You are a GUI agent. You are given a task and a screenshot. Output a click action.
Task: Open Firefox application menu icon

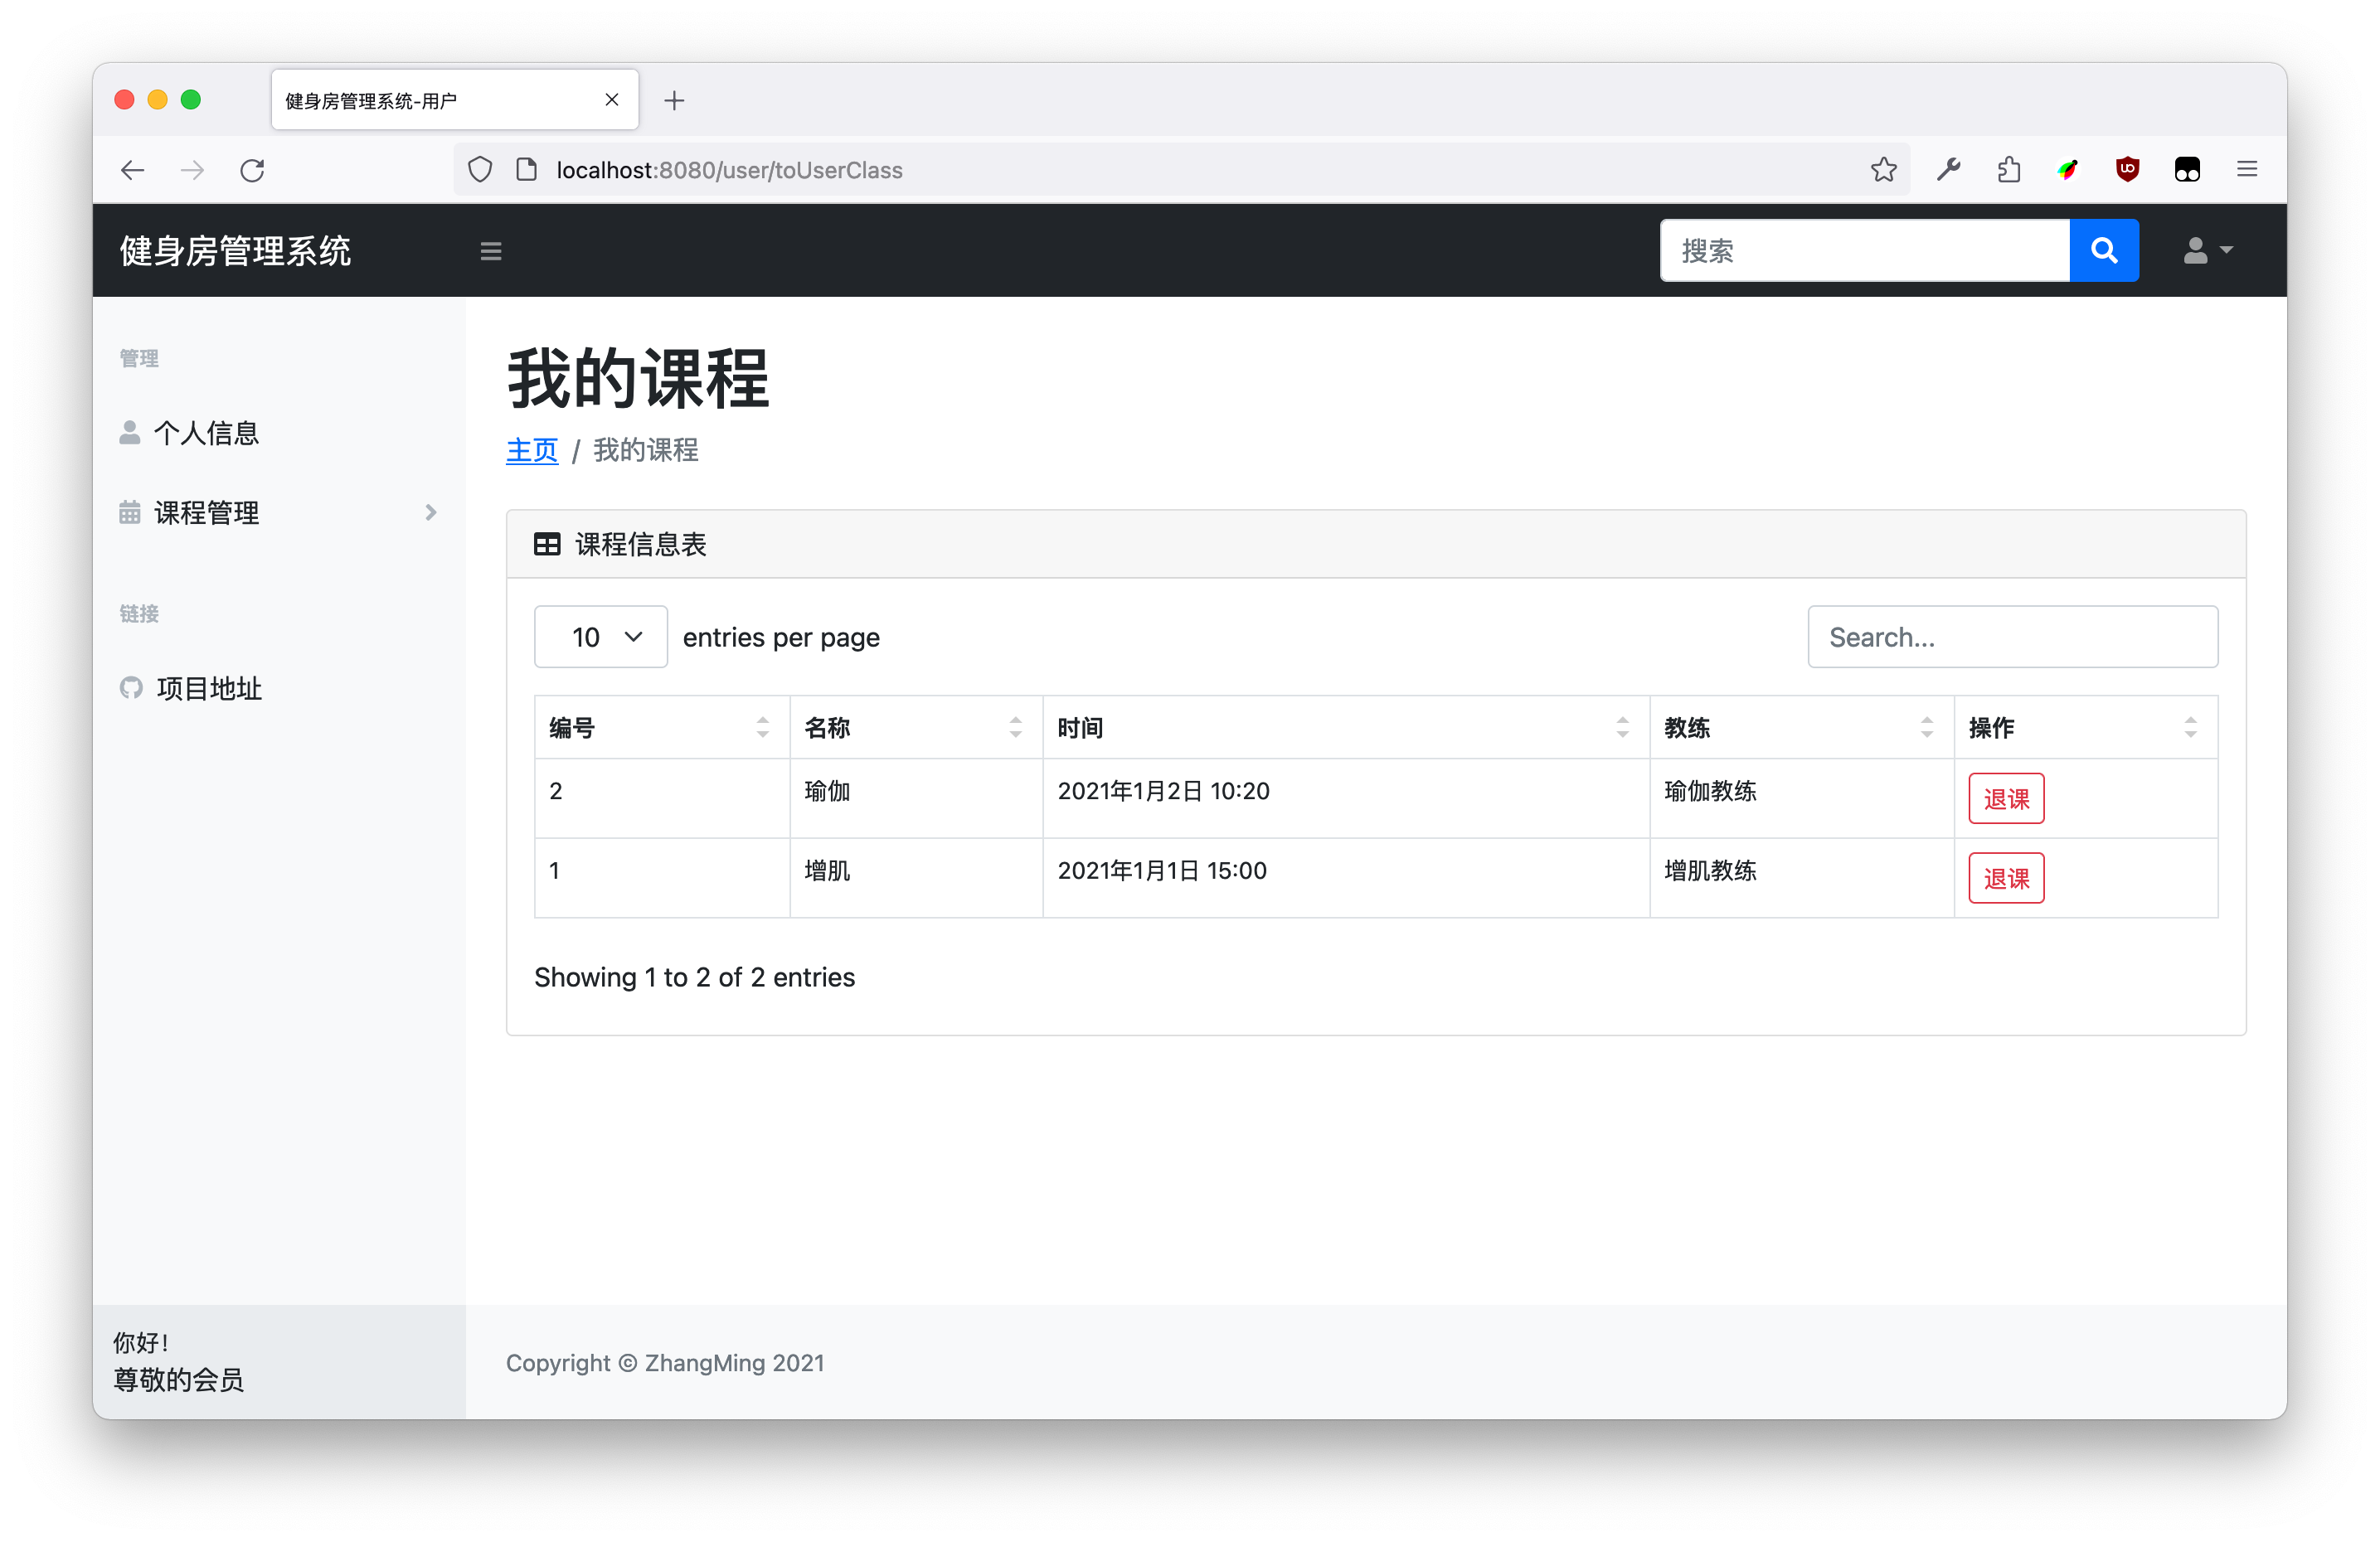click(x=2246, y=170)
